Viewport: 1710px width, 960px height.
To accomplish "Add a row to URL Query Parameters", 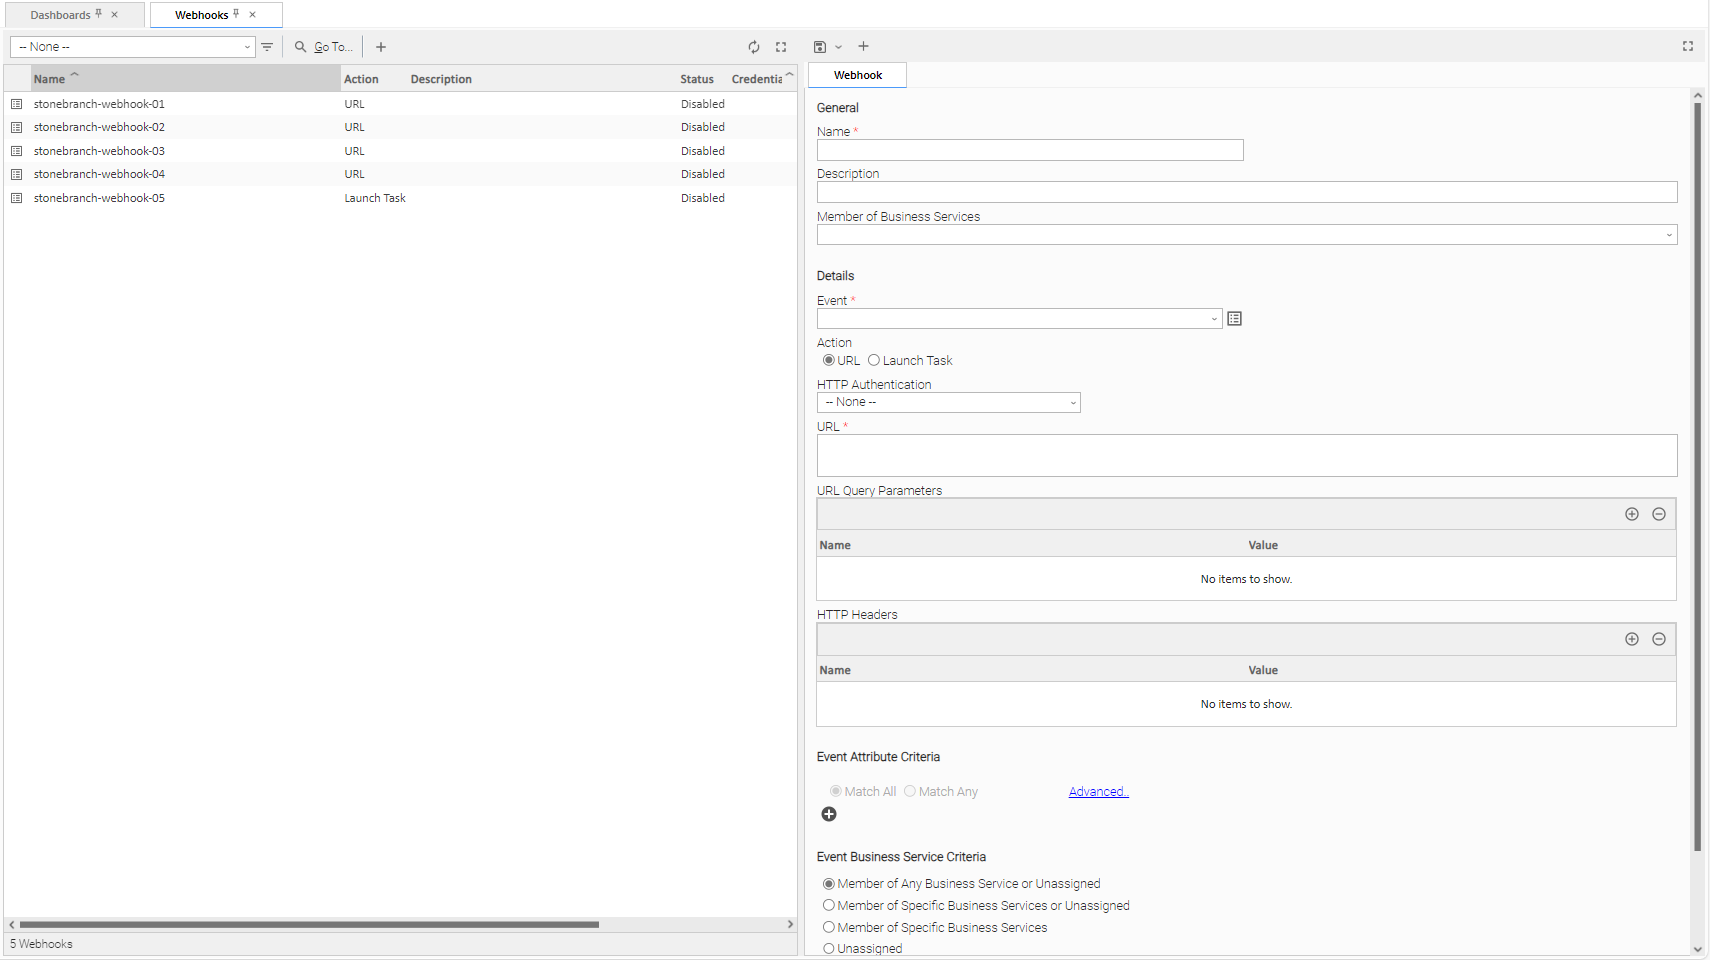I will click(x=1632, y=514).
